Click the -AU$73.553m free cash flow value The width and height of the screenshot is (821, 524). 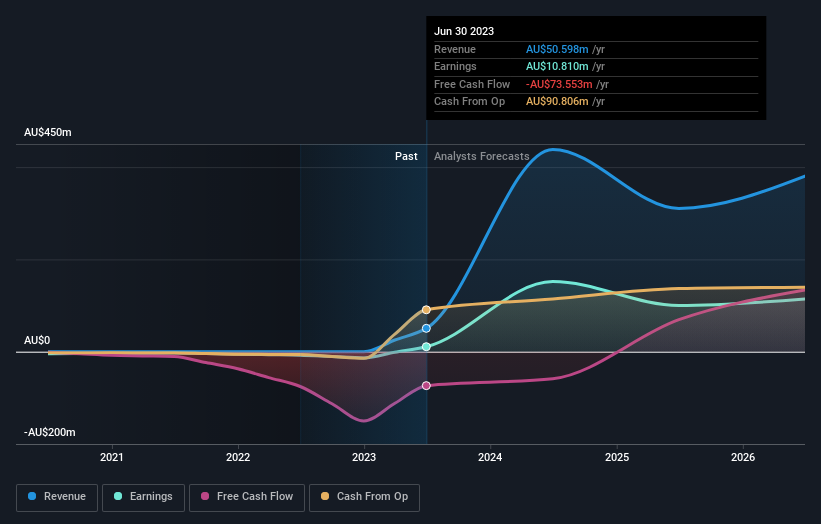pos(559,84)
